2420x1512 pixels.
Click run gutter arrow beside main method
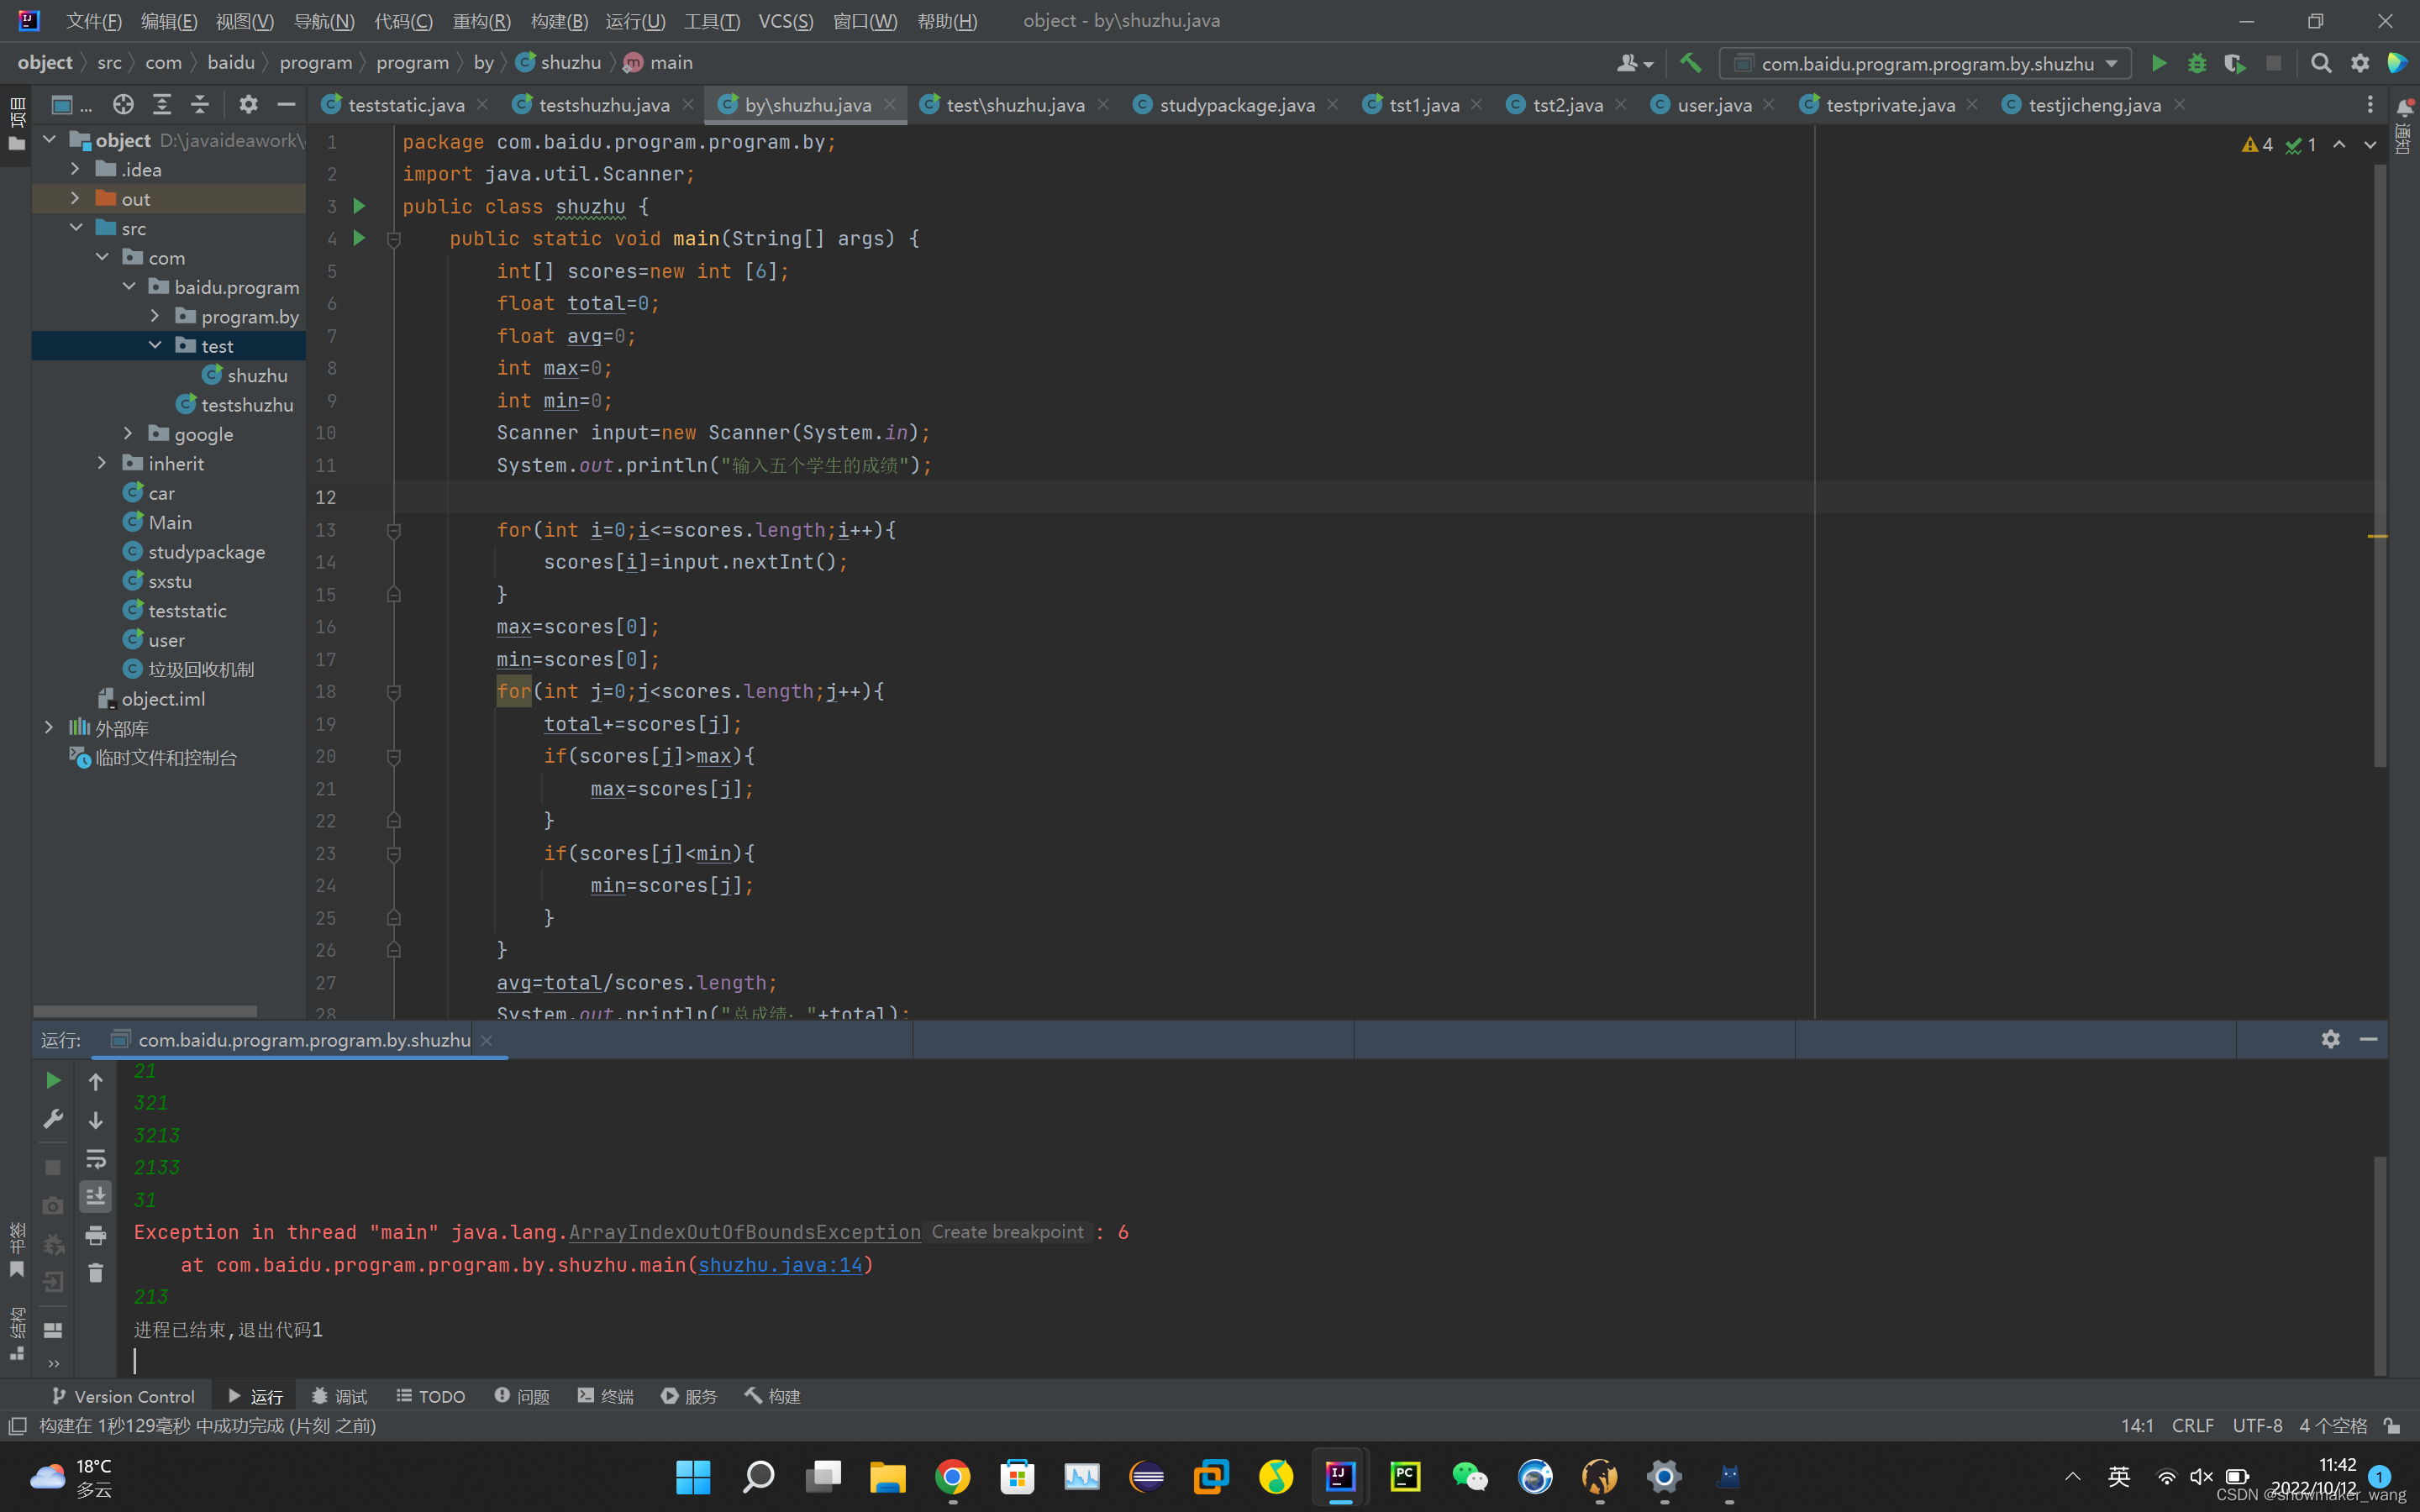[359, 238]
